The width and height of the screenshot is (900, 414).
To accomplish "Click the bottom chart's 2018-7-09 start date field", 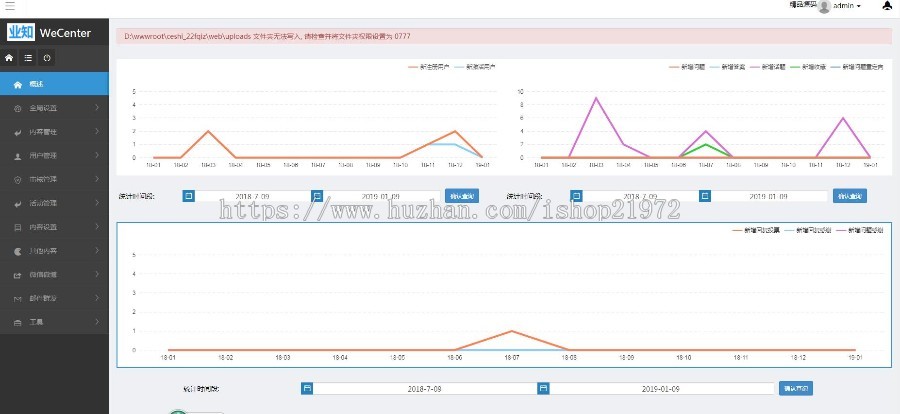I will tap(425, 389).
